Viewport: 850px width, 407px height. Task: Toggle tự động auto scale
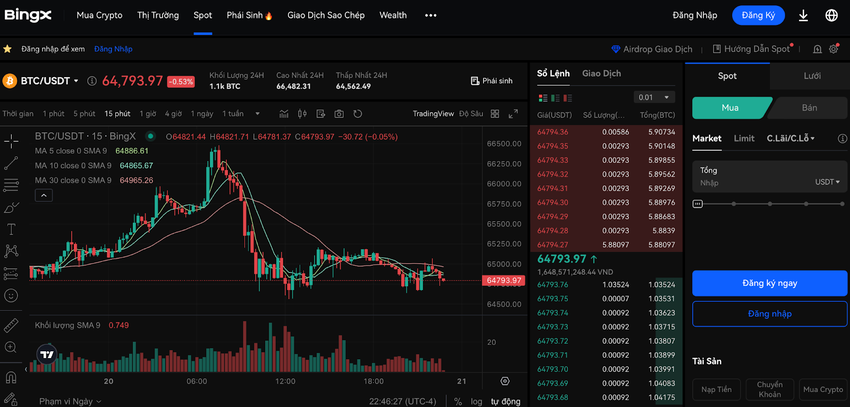point(506,402)
